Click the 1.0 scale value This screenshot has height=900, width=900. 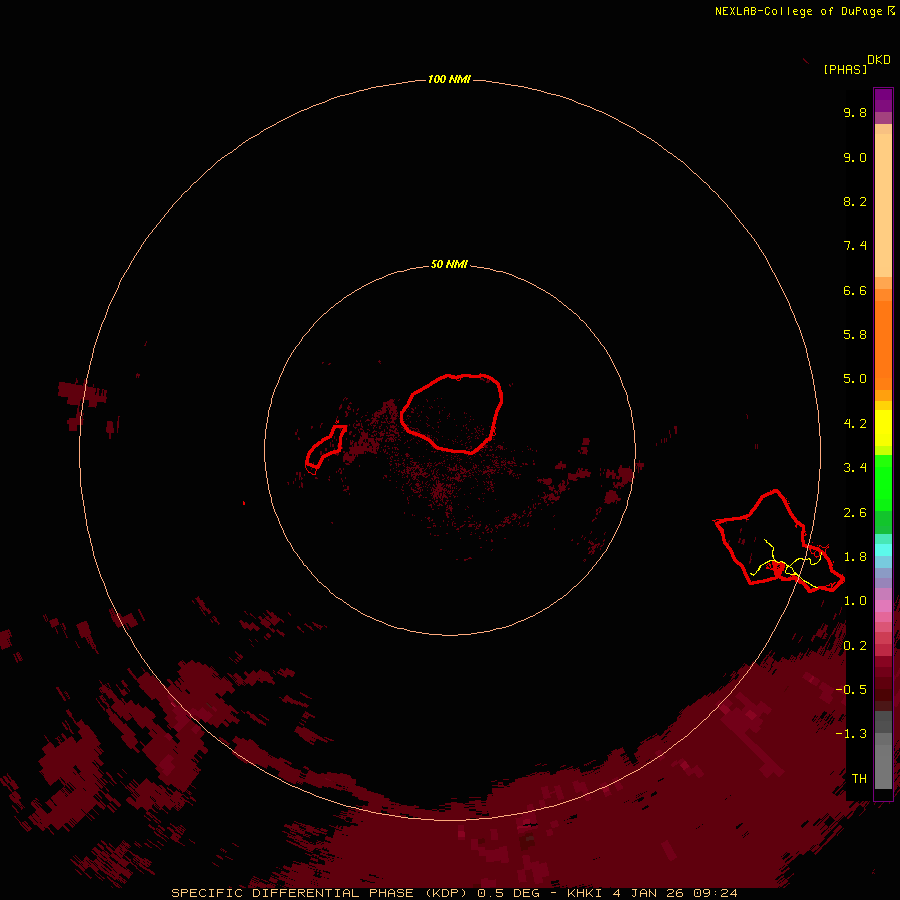click(x=855, y=601)
